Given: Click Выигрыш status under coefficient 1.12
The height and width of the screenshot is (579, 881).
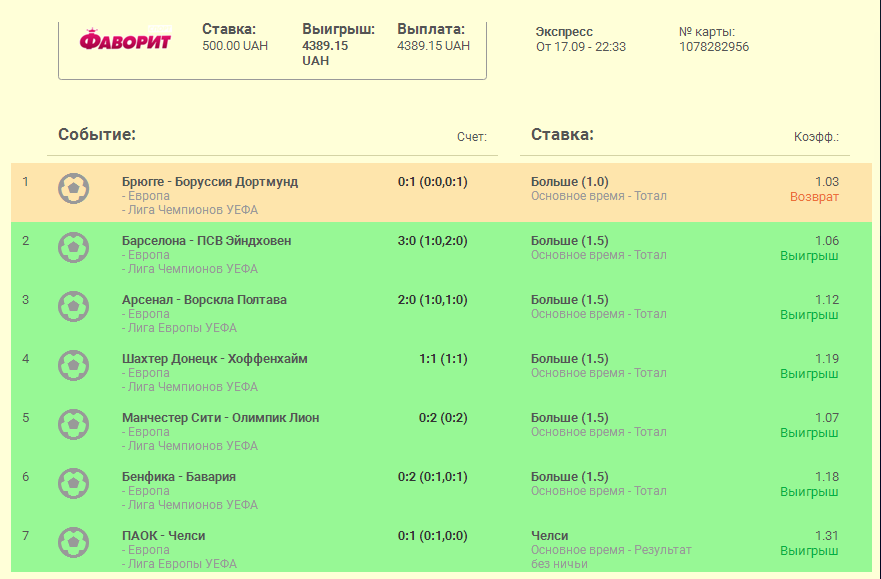Looking at the screenshot, I should 809,315.
